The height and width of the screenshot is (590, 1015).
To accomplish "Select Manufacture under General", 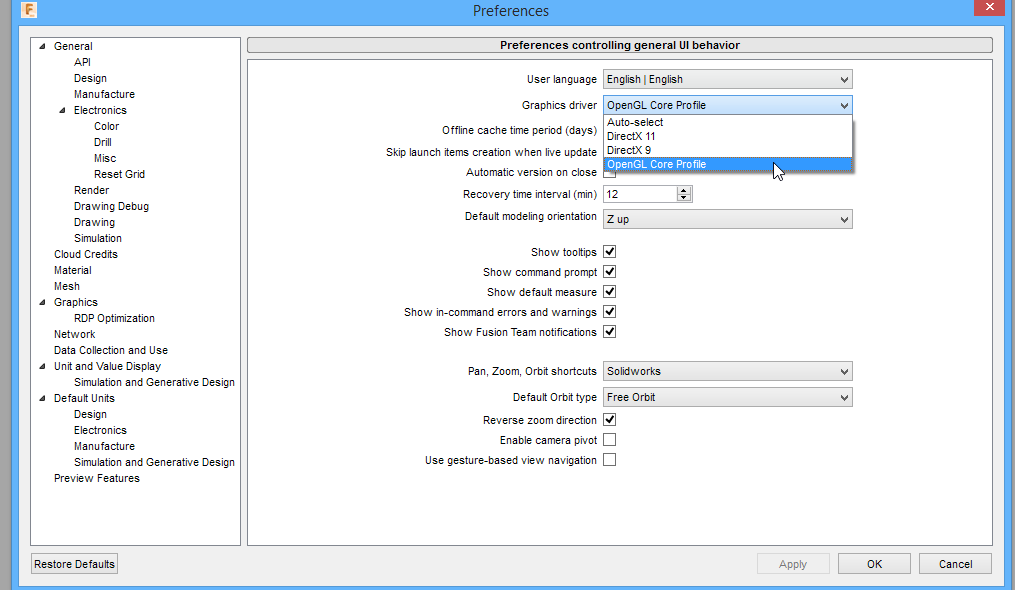I will click(x=104, y=94).
